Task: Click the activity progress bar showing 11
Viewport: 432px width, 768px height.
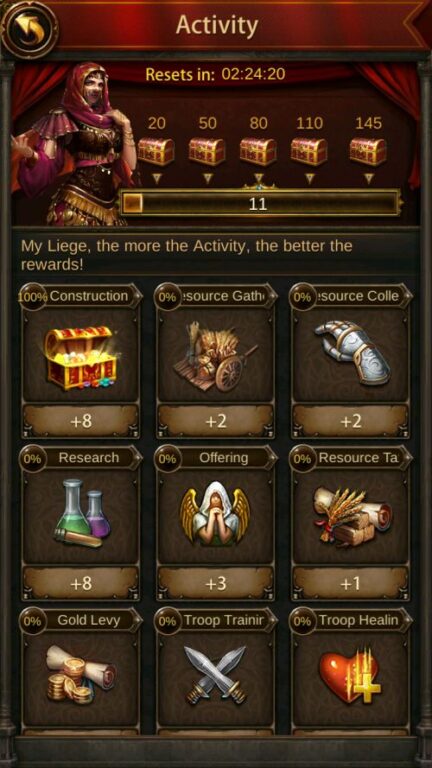Action: [260, 203]
